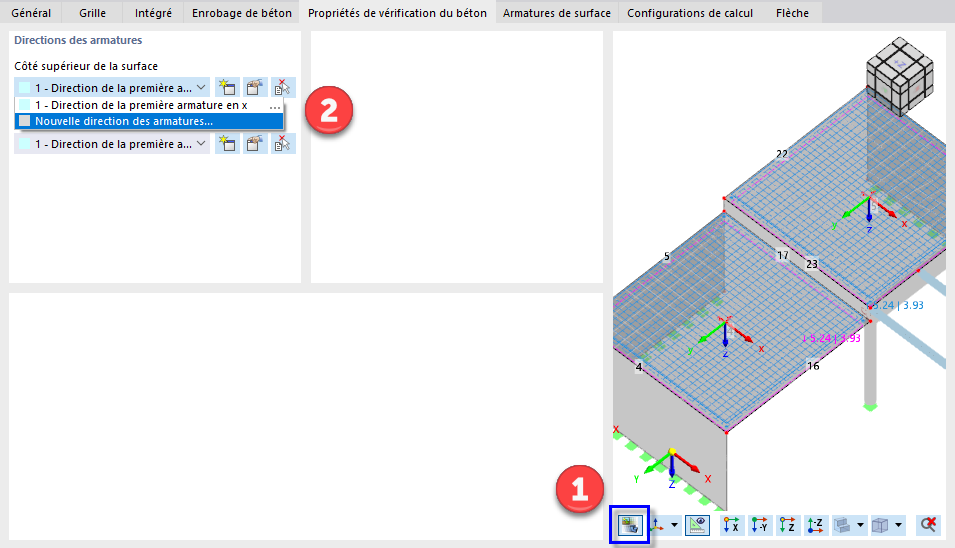Click the dimension visibility icon showing a set square and eye
The image size is (955, 548).
(697, 524)
